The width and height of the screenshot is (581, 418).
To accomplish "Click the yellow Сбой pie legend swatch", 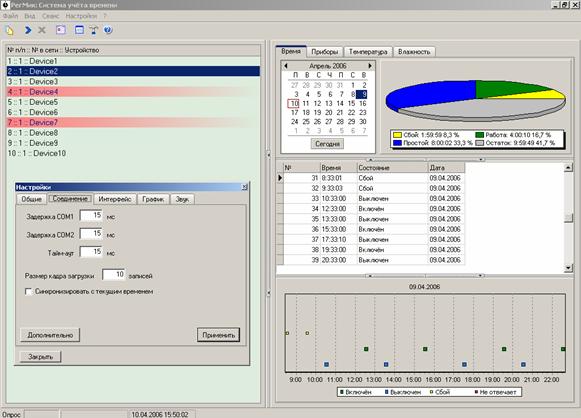I will point(397,135).
